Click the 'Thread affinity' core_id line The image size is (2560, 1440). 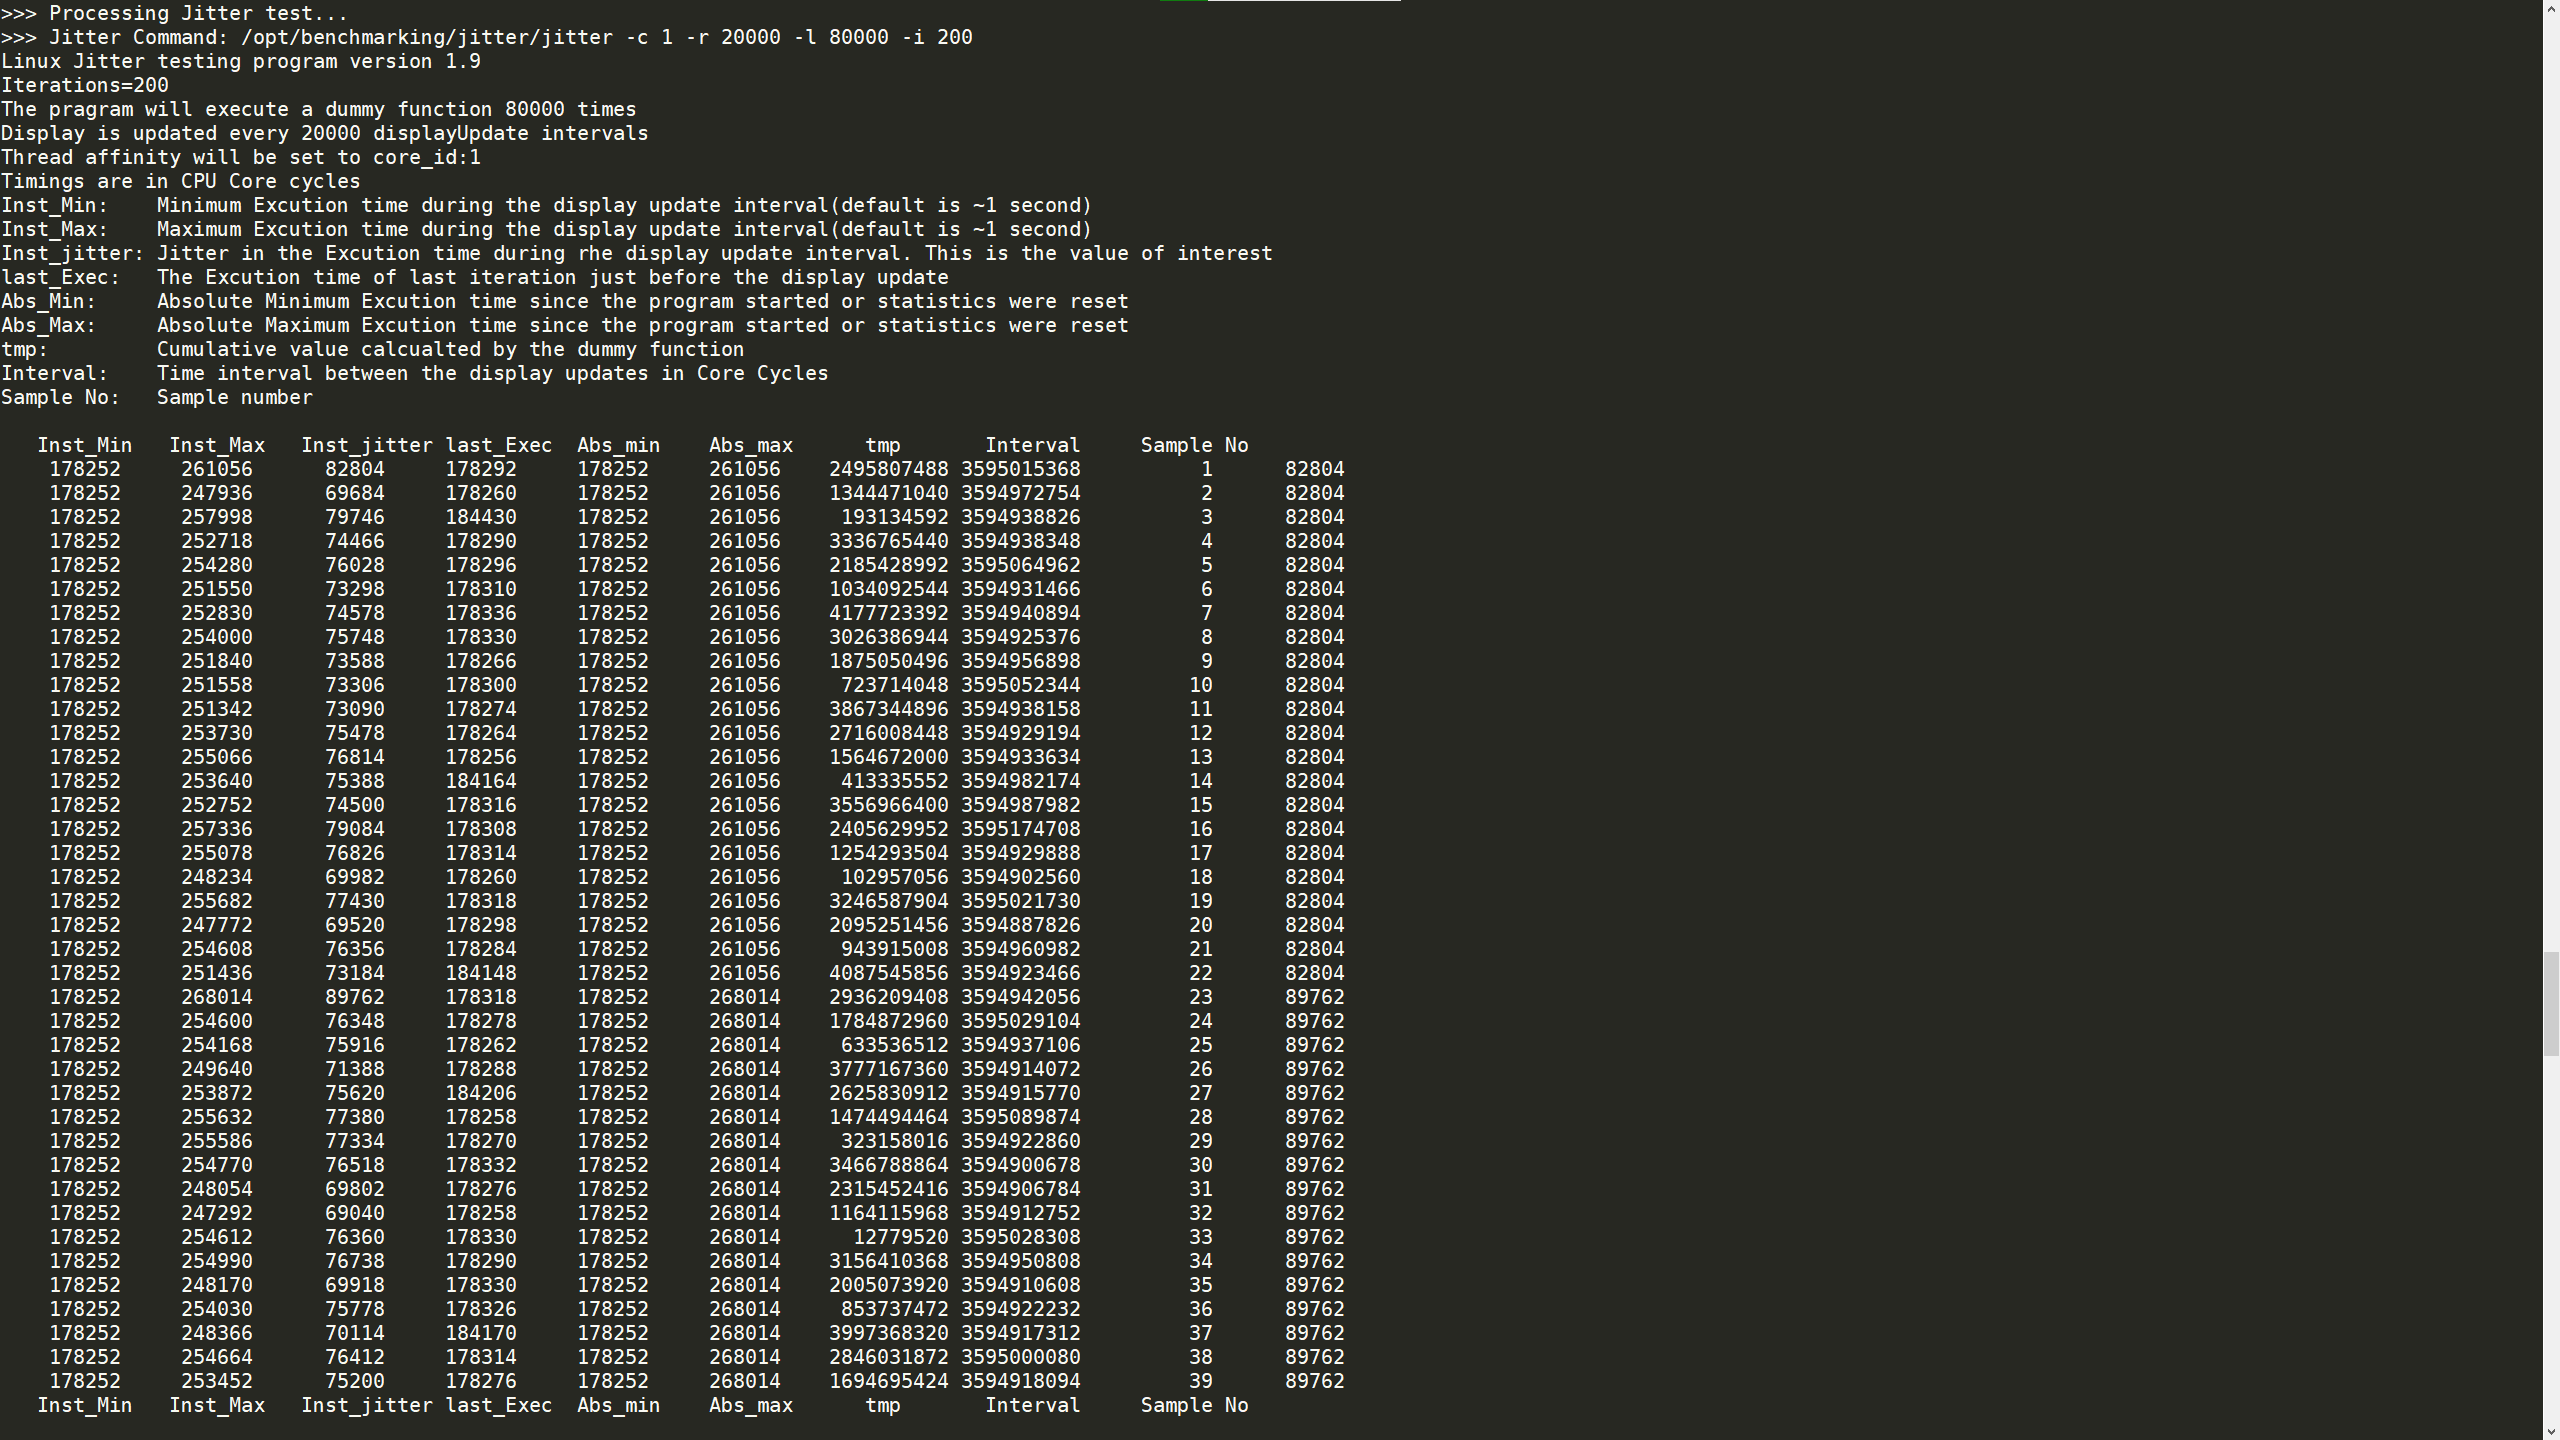coord(240,157)
